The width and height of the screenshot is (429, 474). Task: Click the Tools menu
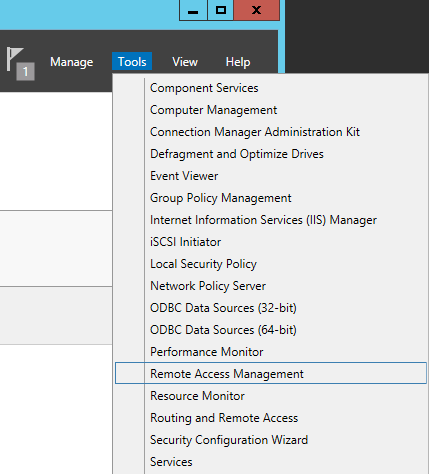132,62
